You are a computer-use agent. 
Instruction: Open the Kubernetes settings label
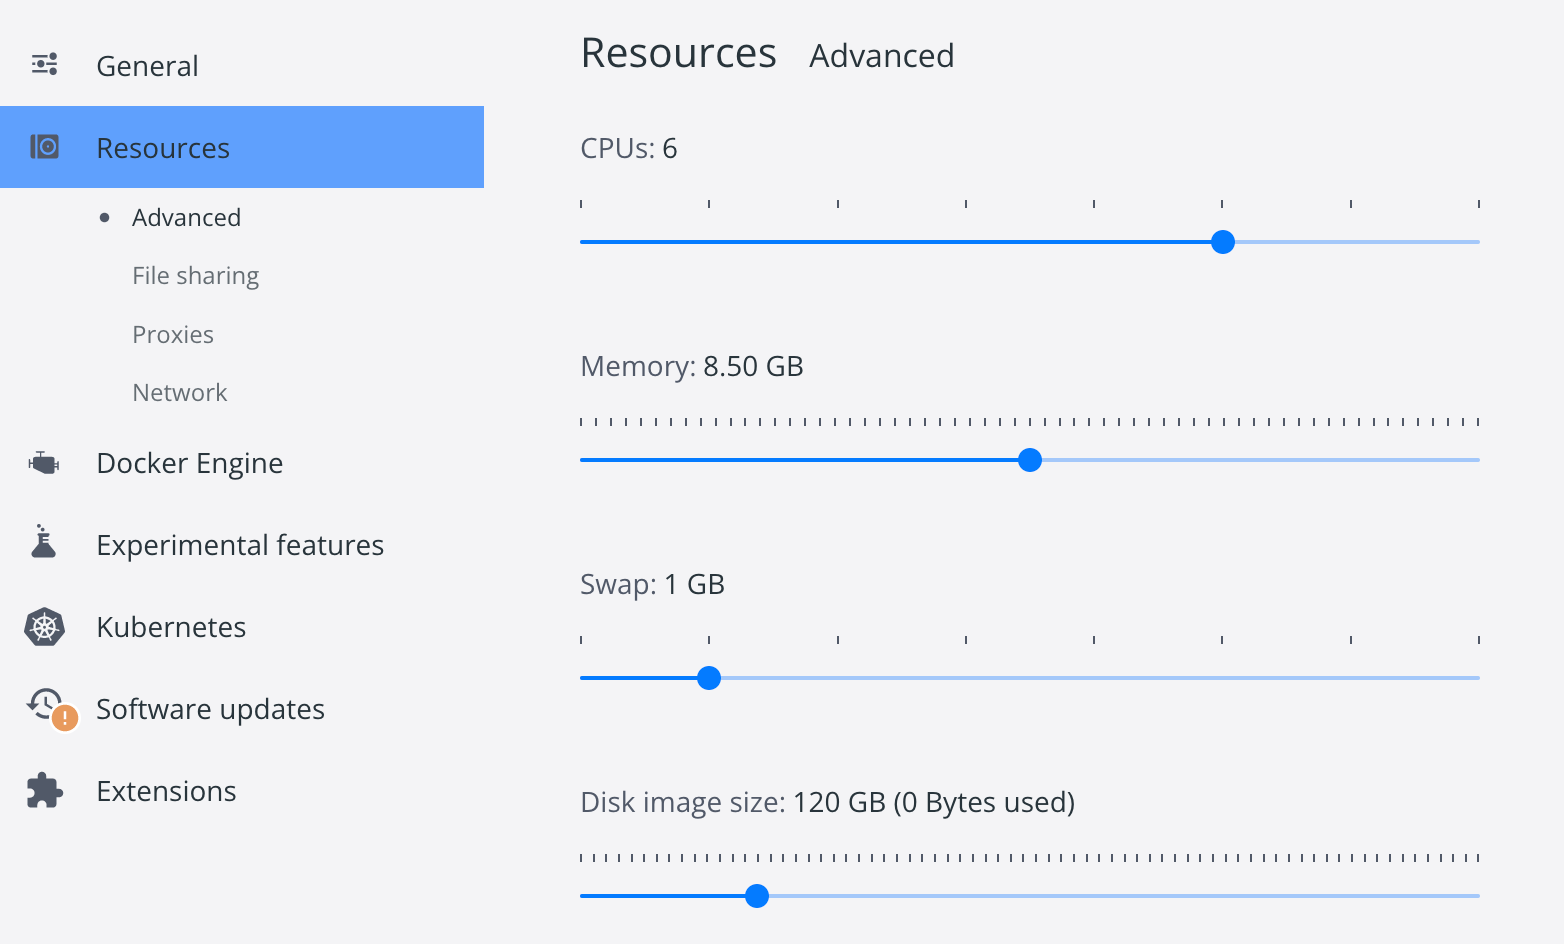[x=171, y=627]
